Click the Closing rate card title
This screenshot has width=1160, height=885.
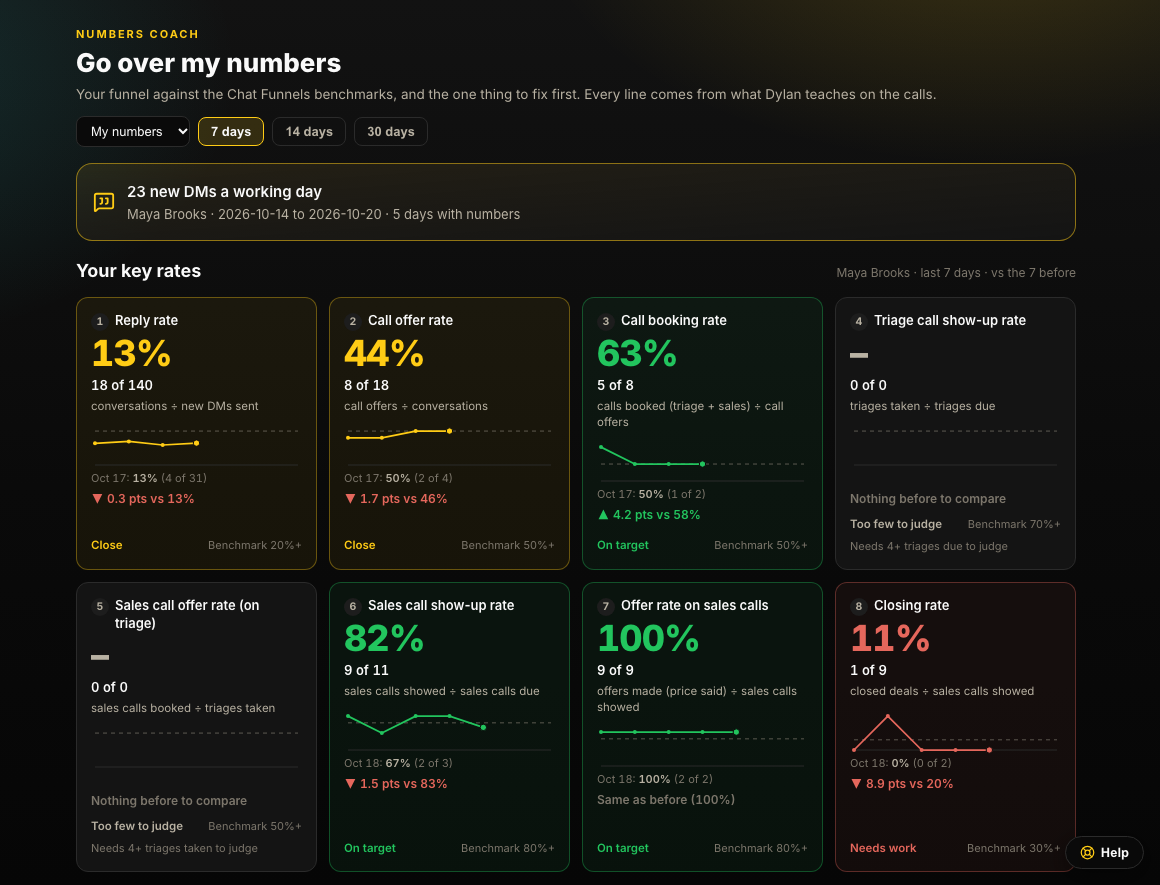click(911, 605)
